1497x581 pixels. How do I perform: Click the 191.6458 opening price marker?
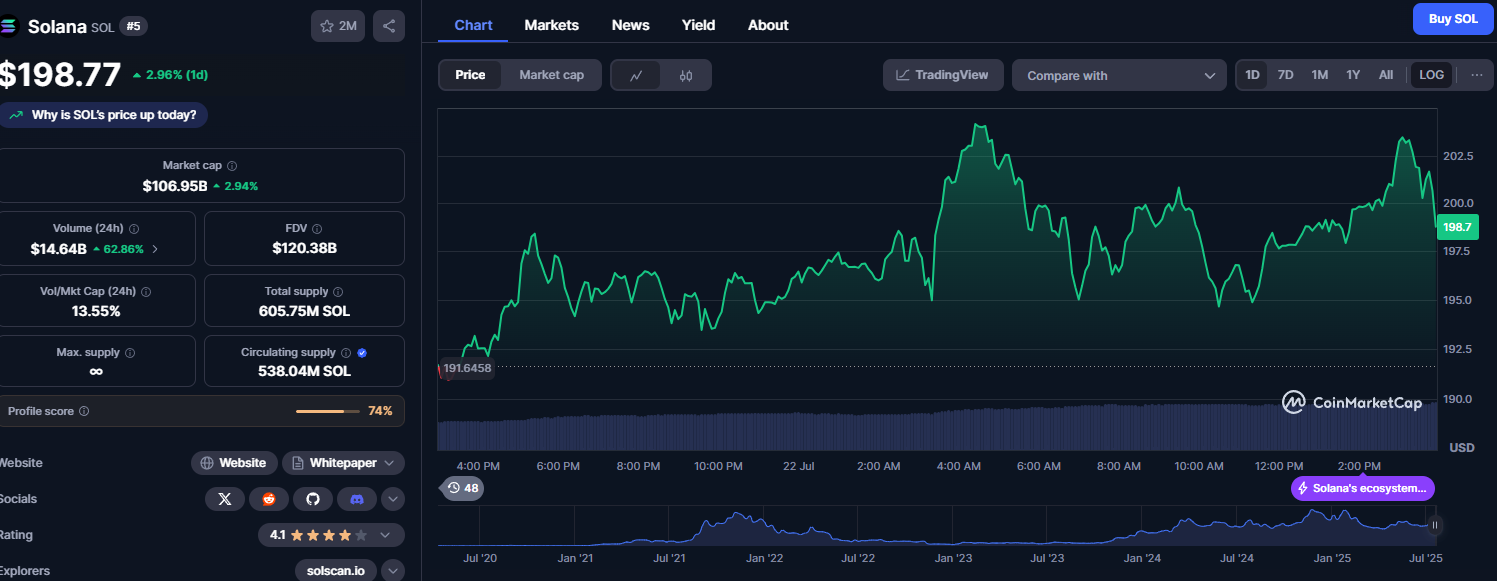tap(468, 368)
